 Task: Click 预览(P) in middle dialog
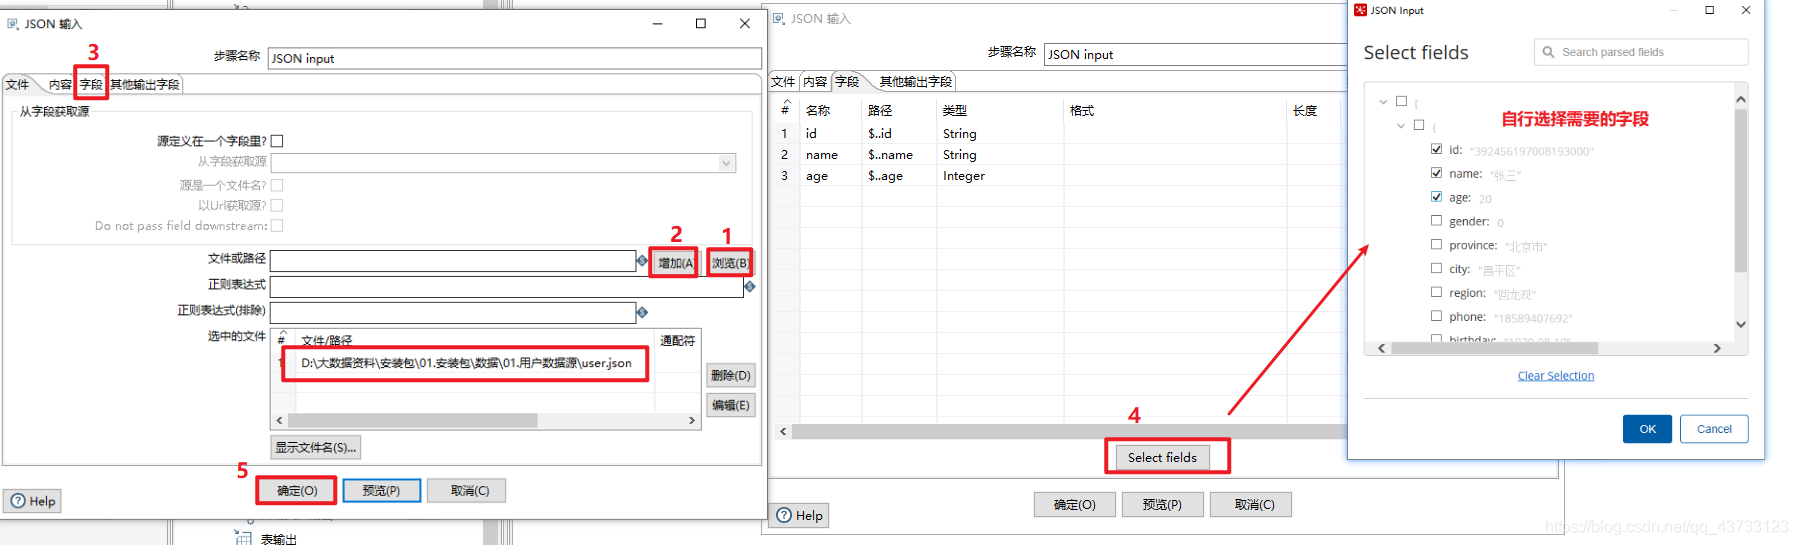1162,505
